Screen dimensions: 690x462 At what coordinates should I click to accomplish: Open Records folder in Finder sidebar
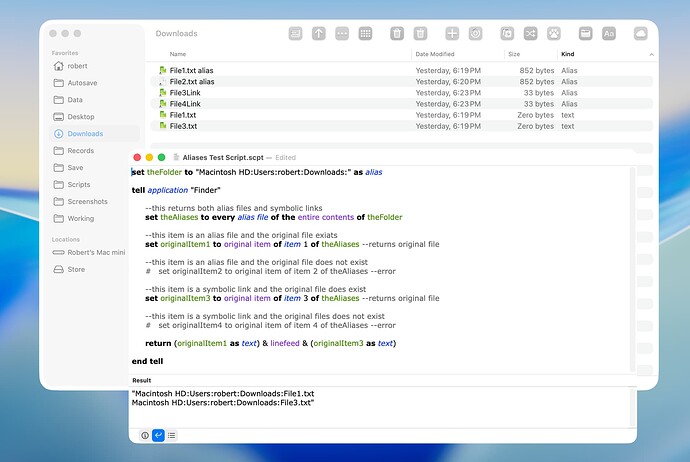[95, 150]
